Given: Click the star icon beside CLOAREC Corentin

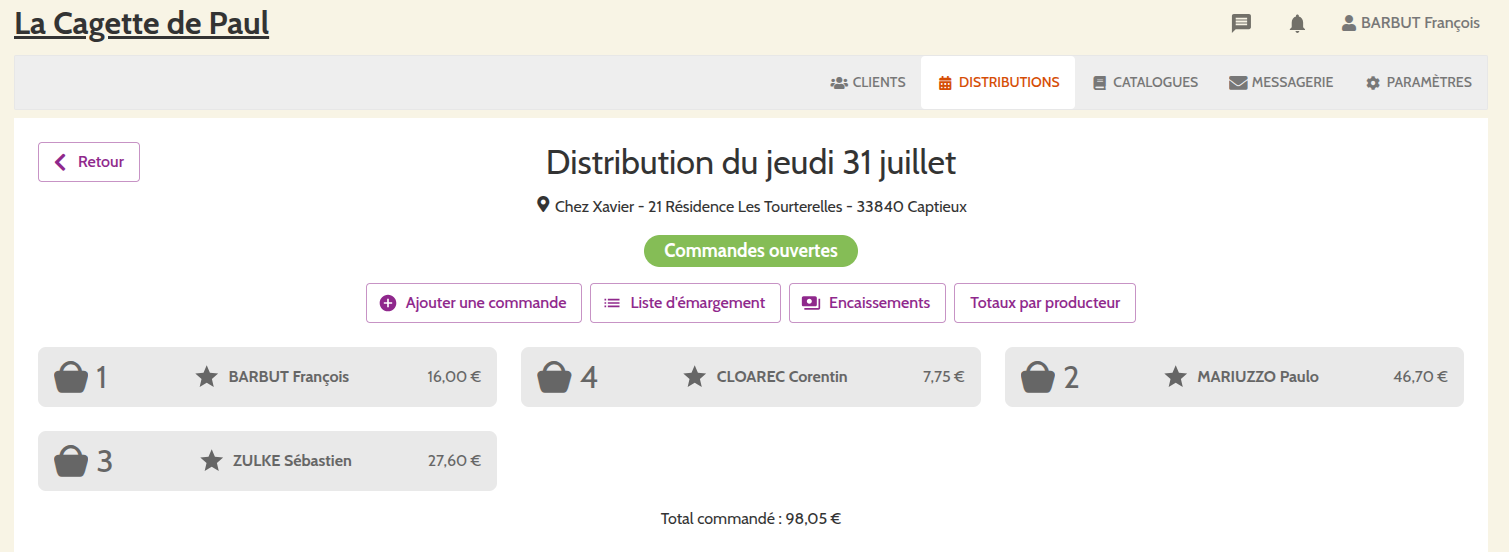Looking at the screenshot, I should tap(695, 377).
